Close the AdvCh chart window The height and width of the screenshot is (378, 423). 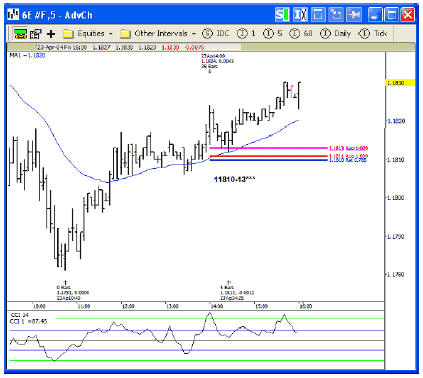coord(407,15)
